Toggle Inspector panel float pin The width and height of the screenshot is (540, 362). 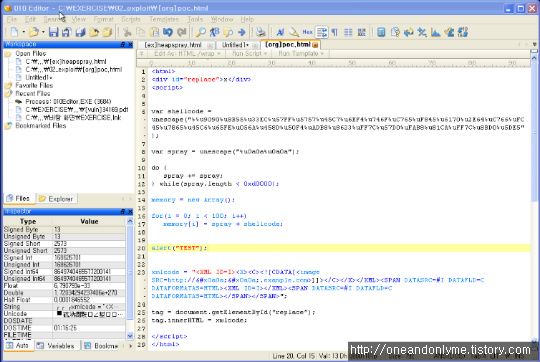click(123, 211)
